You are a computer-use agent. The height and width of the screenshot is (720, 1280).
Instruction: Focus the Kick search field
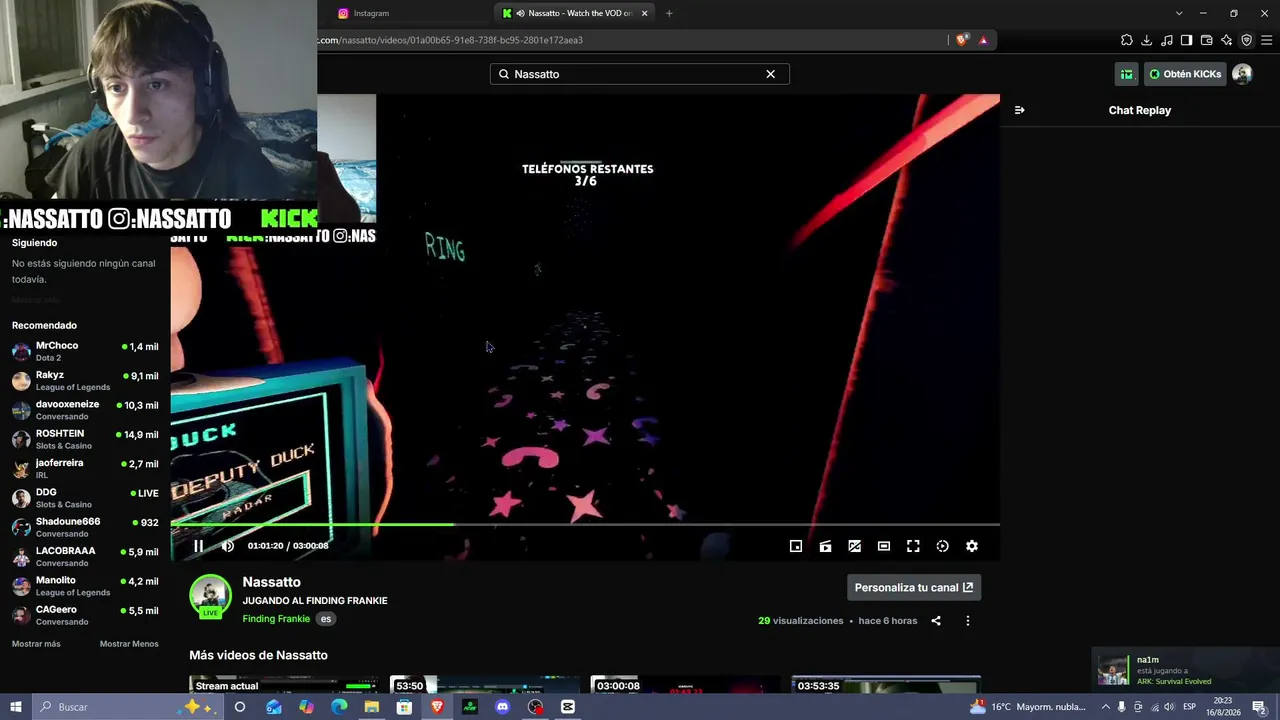coord(640,74)
